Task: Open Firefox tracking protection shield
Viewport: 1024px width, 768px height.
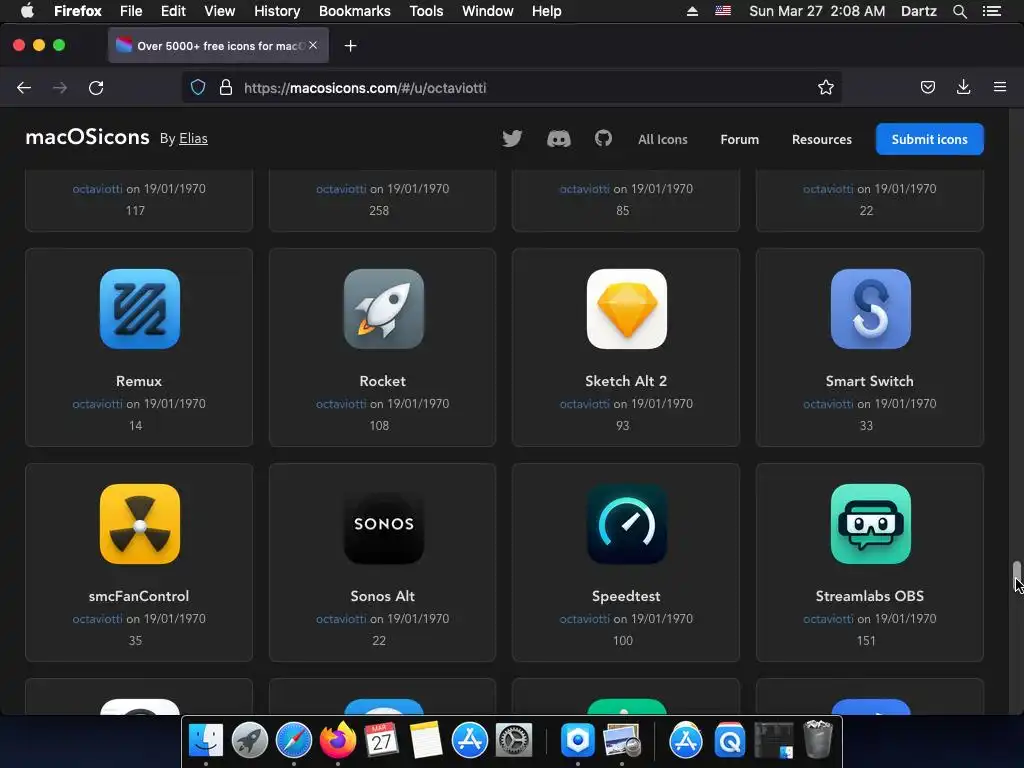Action: click(x=198, y=88)
